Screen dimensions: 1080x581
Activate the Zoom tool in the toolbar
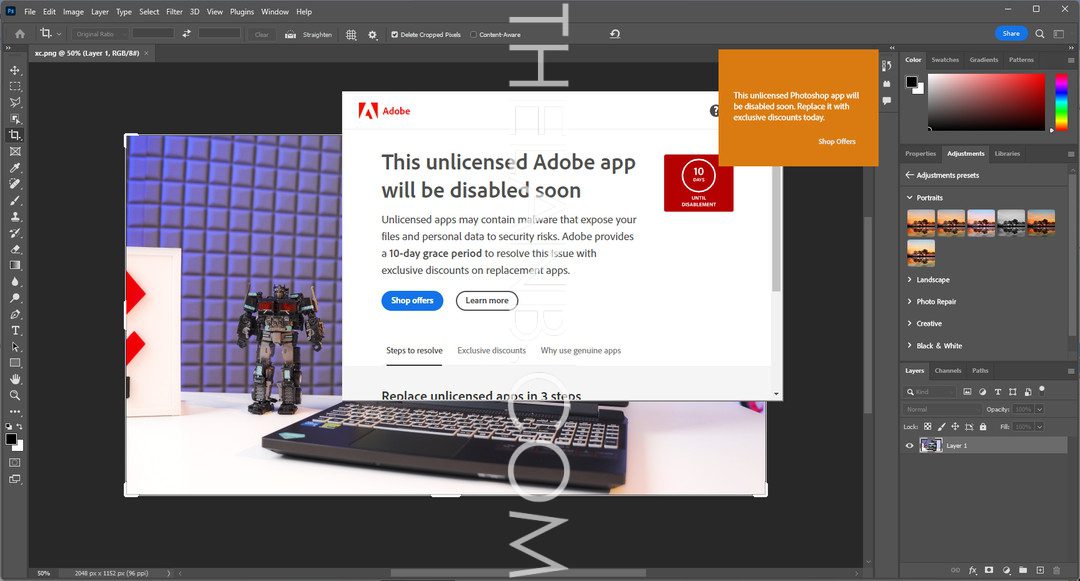[15, 395]
